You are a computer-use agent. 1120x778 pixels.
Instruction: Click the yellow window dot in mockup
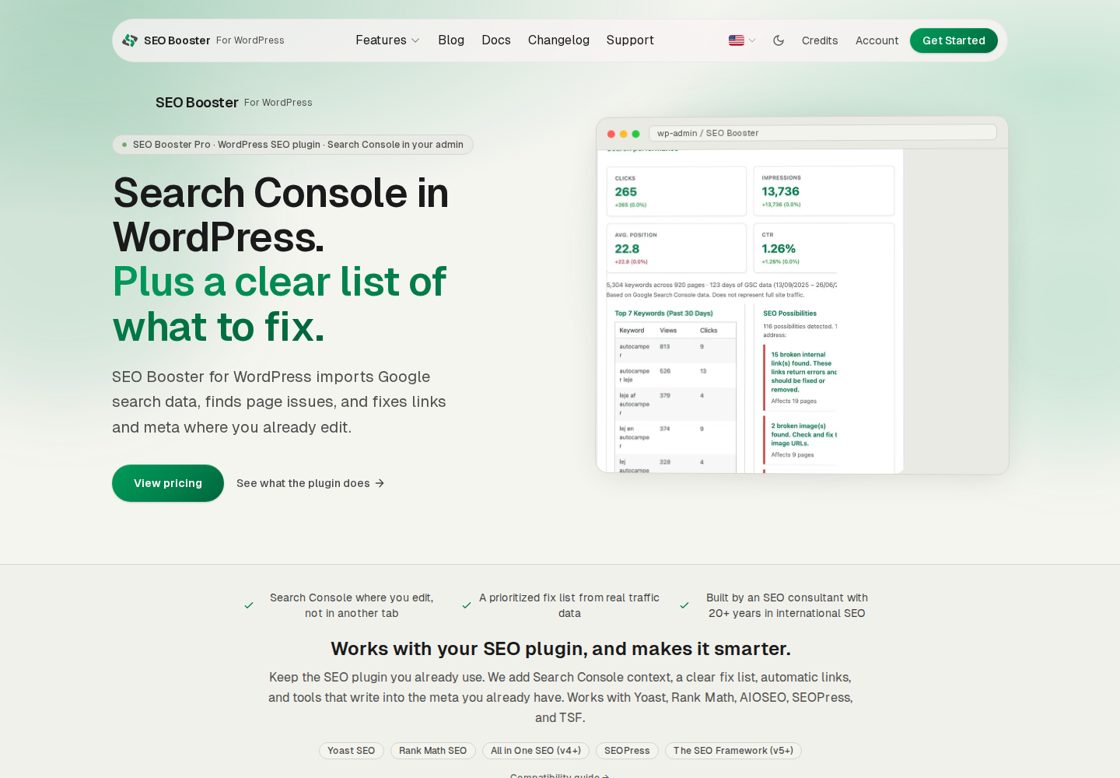click(624, 134)
